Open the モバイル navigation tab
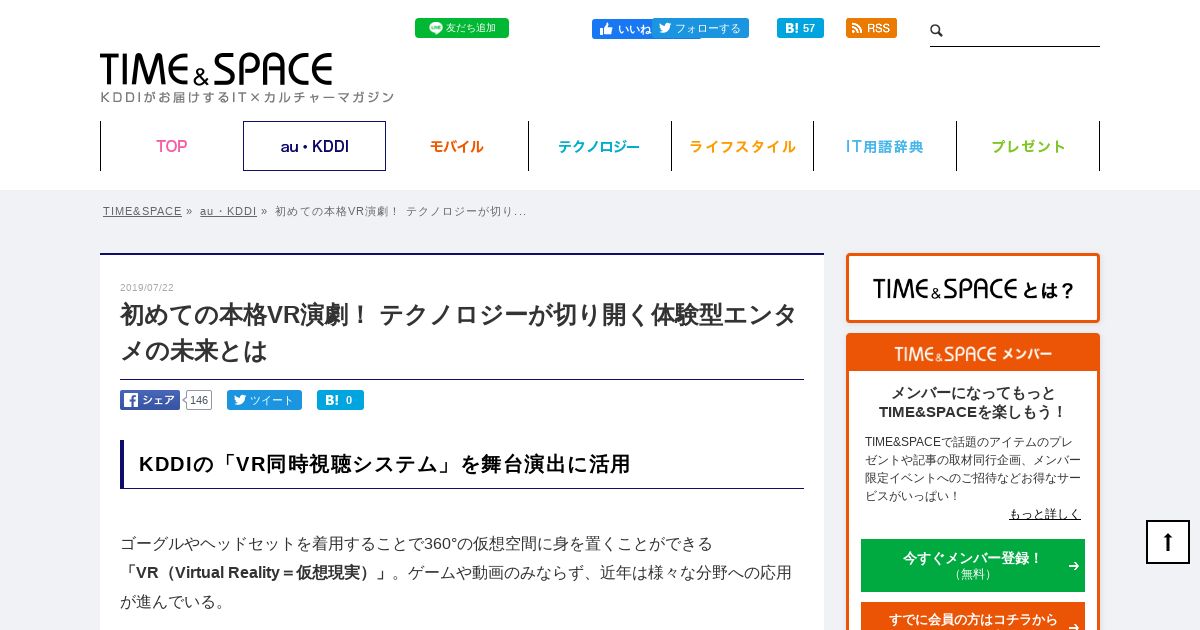The width and height of the screenshot is (1200, 630). click(457, 146)
